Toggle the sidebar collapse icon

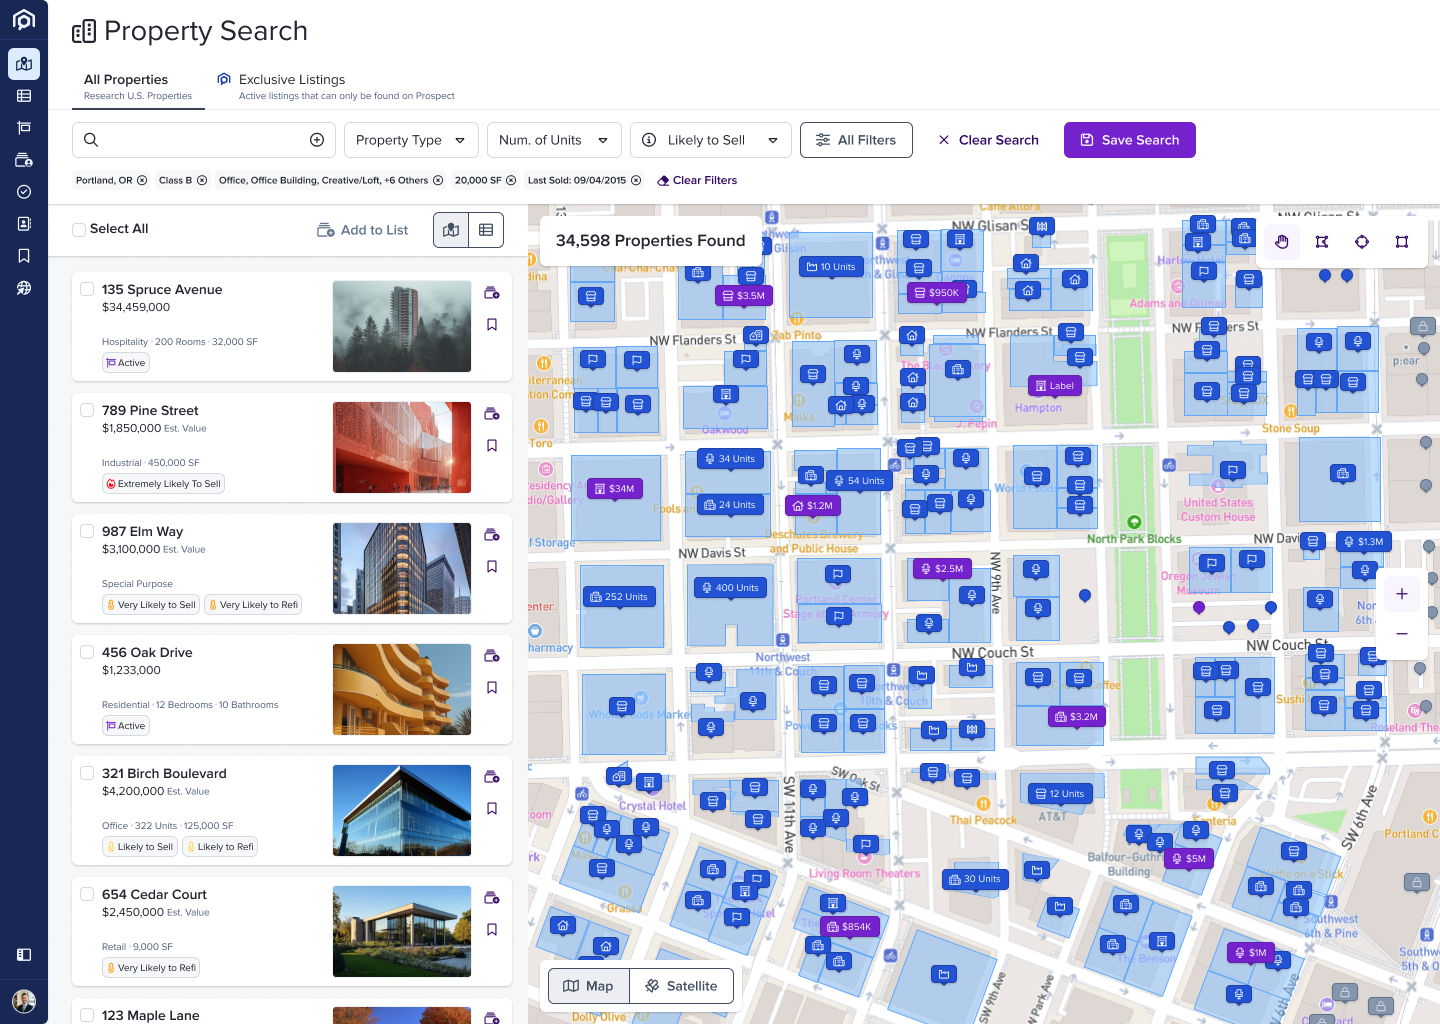(24, 955)
